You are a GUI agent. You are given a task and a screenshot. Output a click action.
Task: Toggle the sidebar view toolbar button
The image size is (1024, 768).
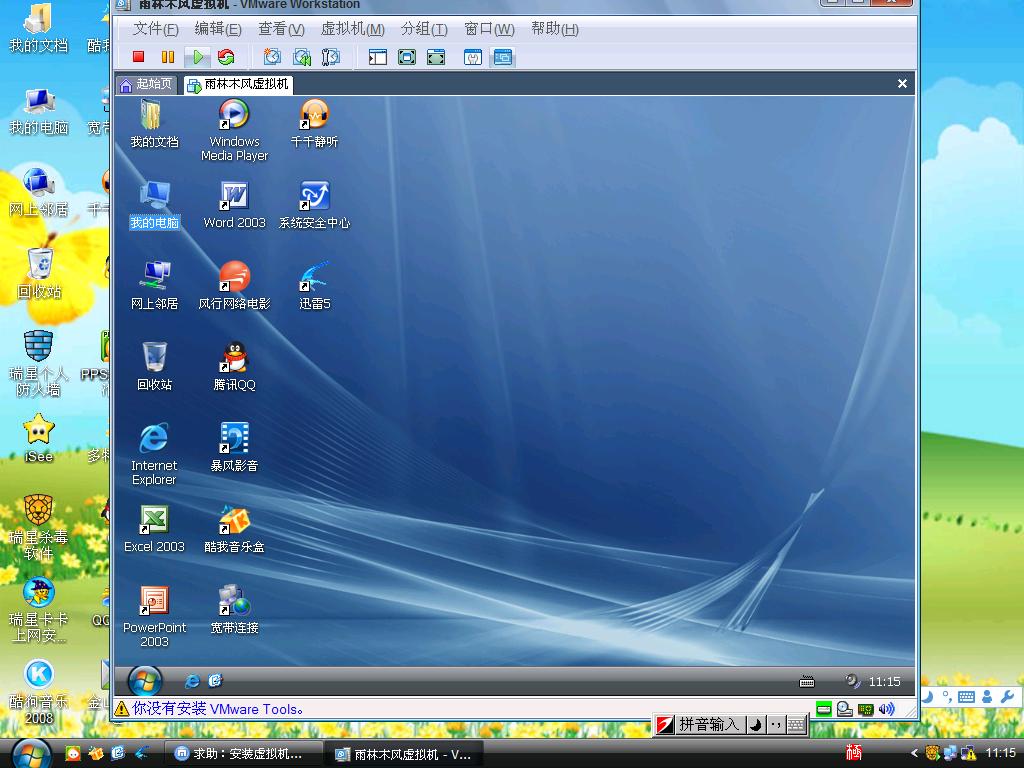pyautogui.click(x=377, y=57)
